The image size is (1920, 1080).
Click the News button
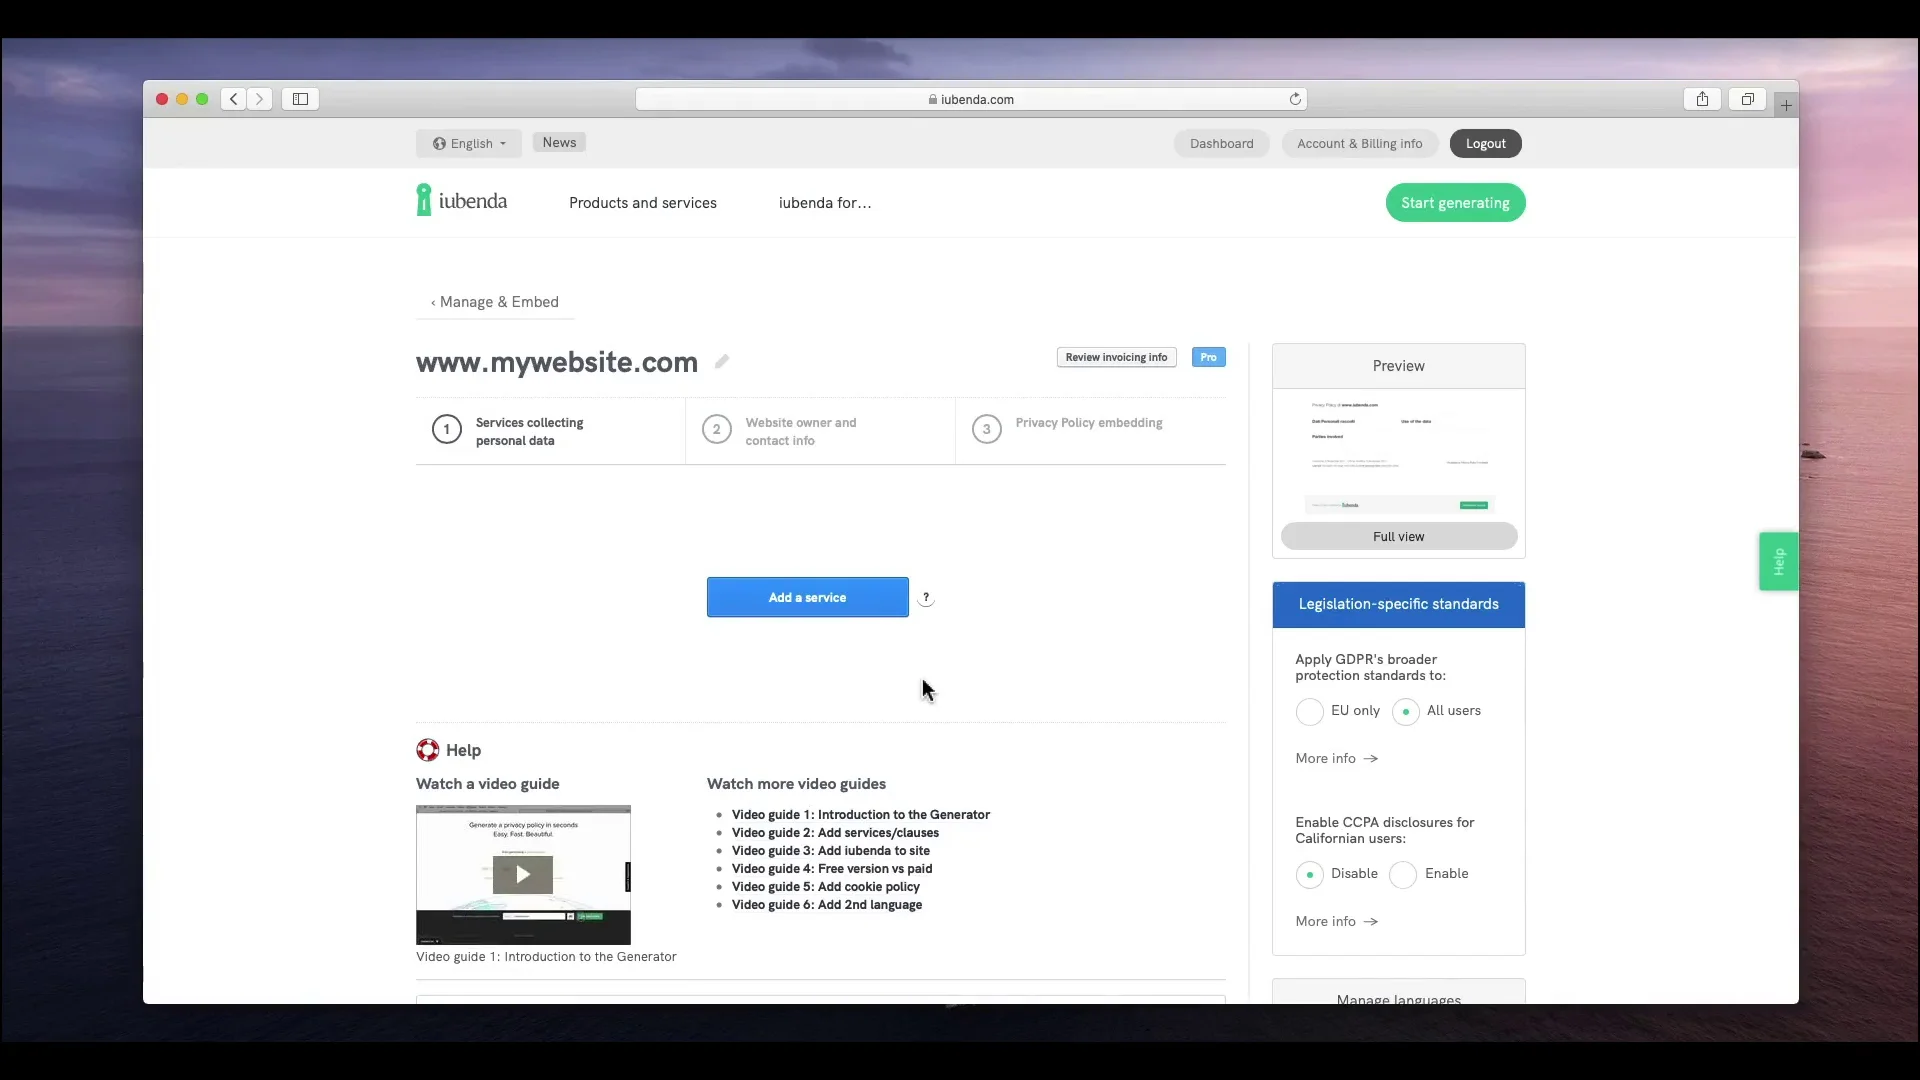[x=559, y=142]
